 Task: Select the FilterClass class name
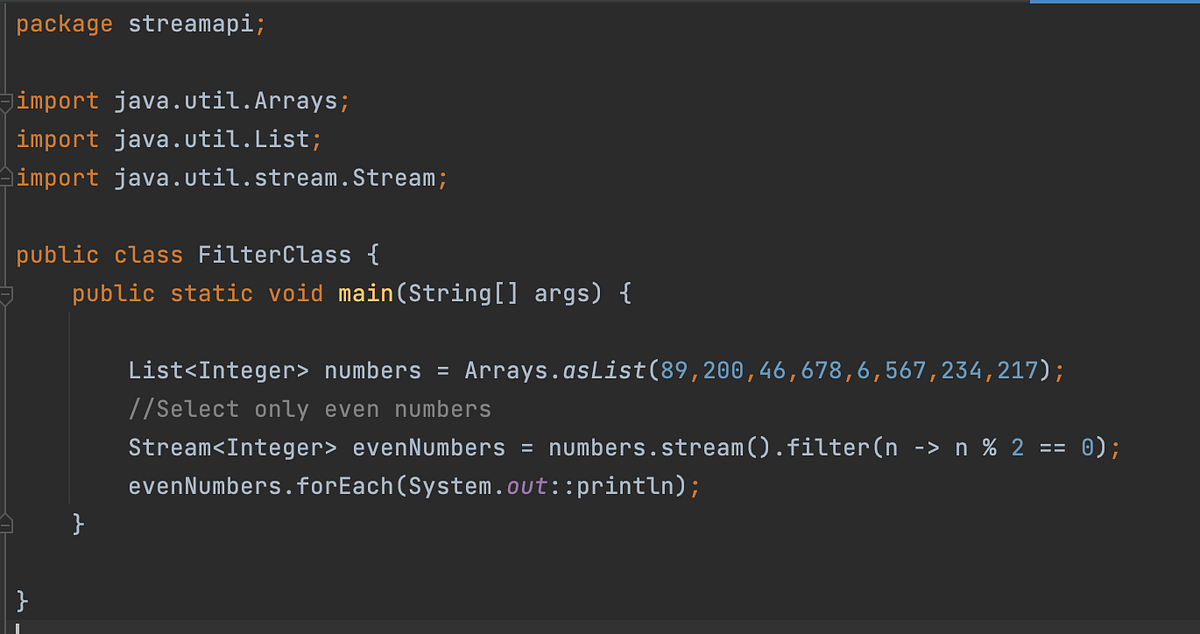(274, 254)
